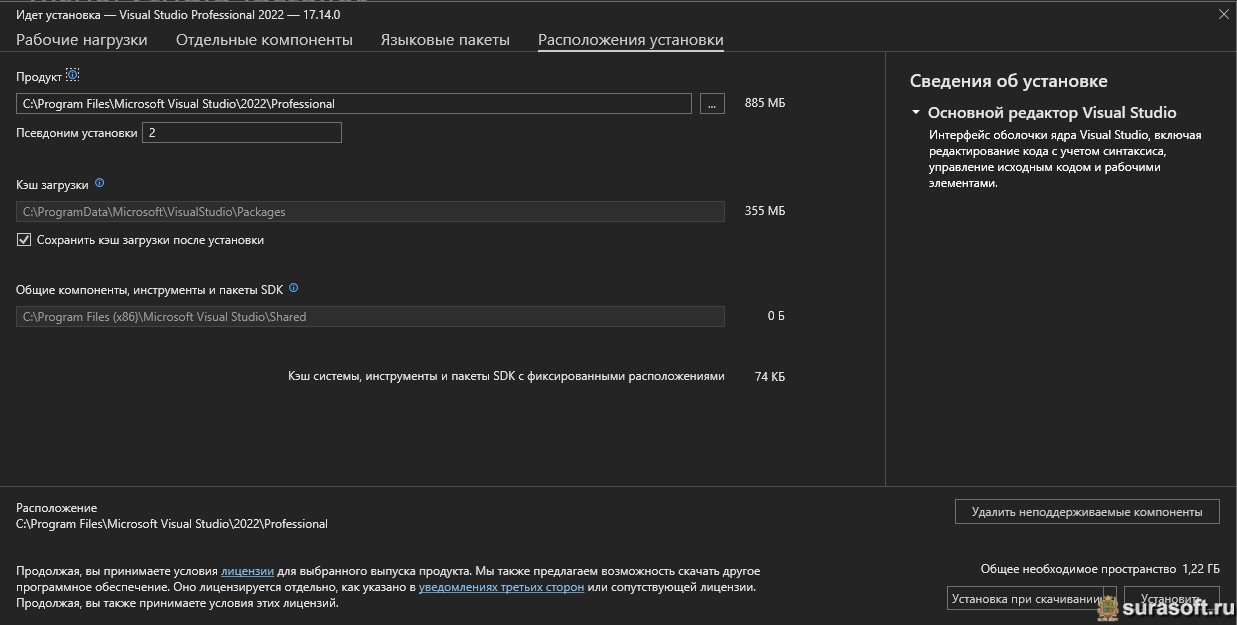Screen dimensions: 1237x625
Task: Click the Псевдоним установки input field
Action: (x=242, y=132)
